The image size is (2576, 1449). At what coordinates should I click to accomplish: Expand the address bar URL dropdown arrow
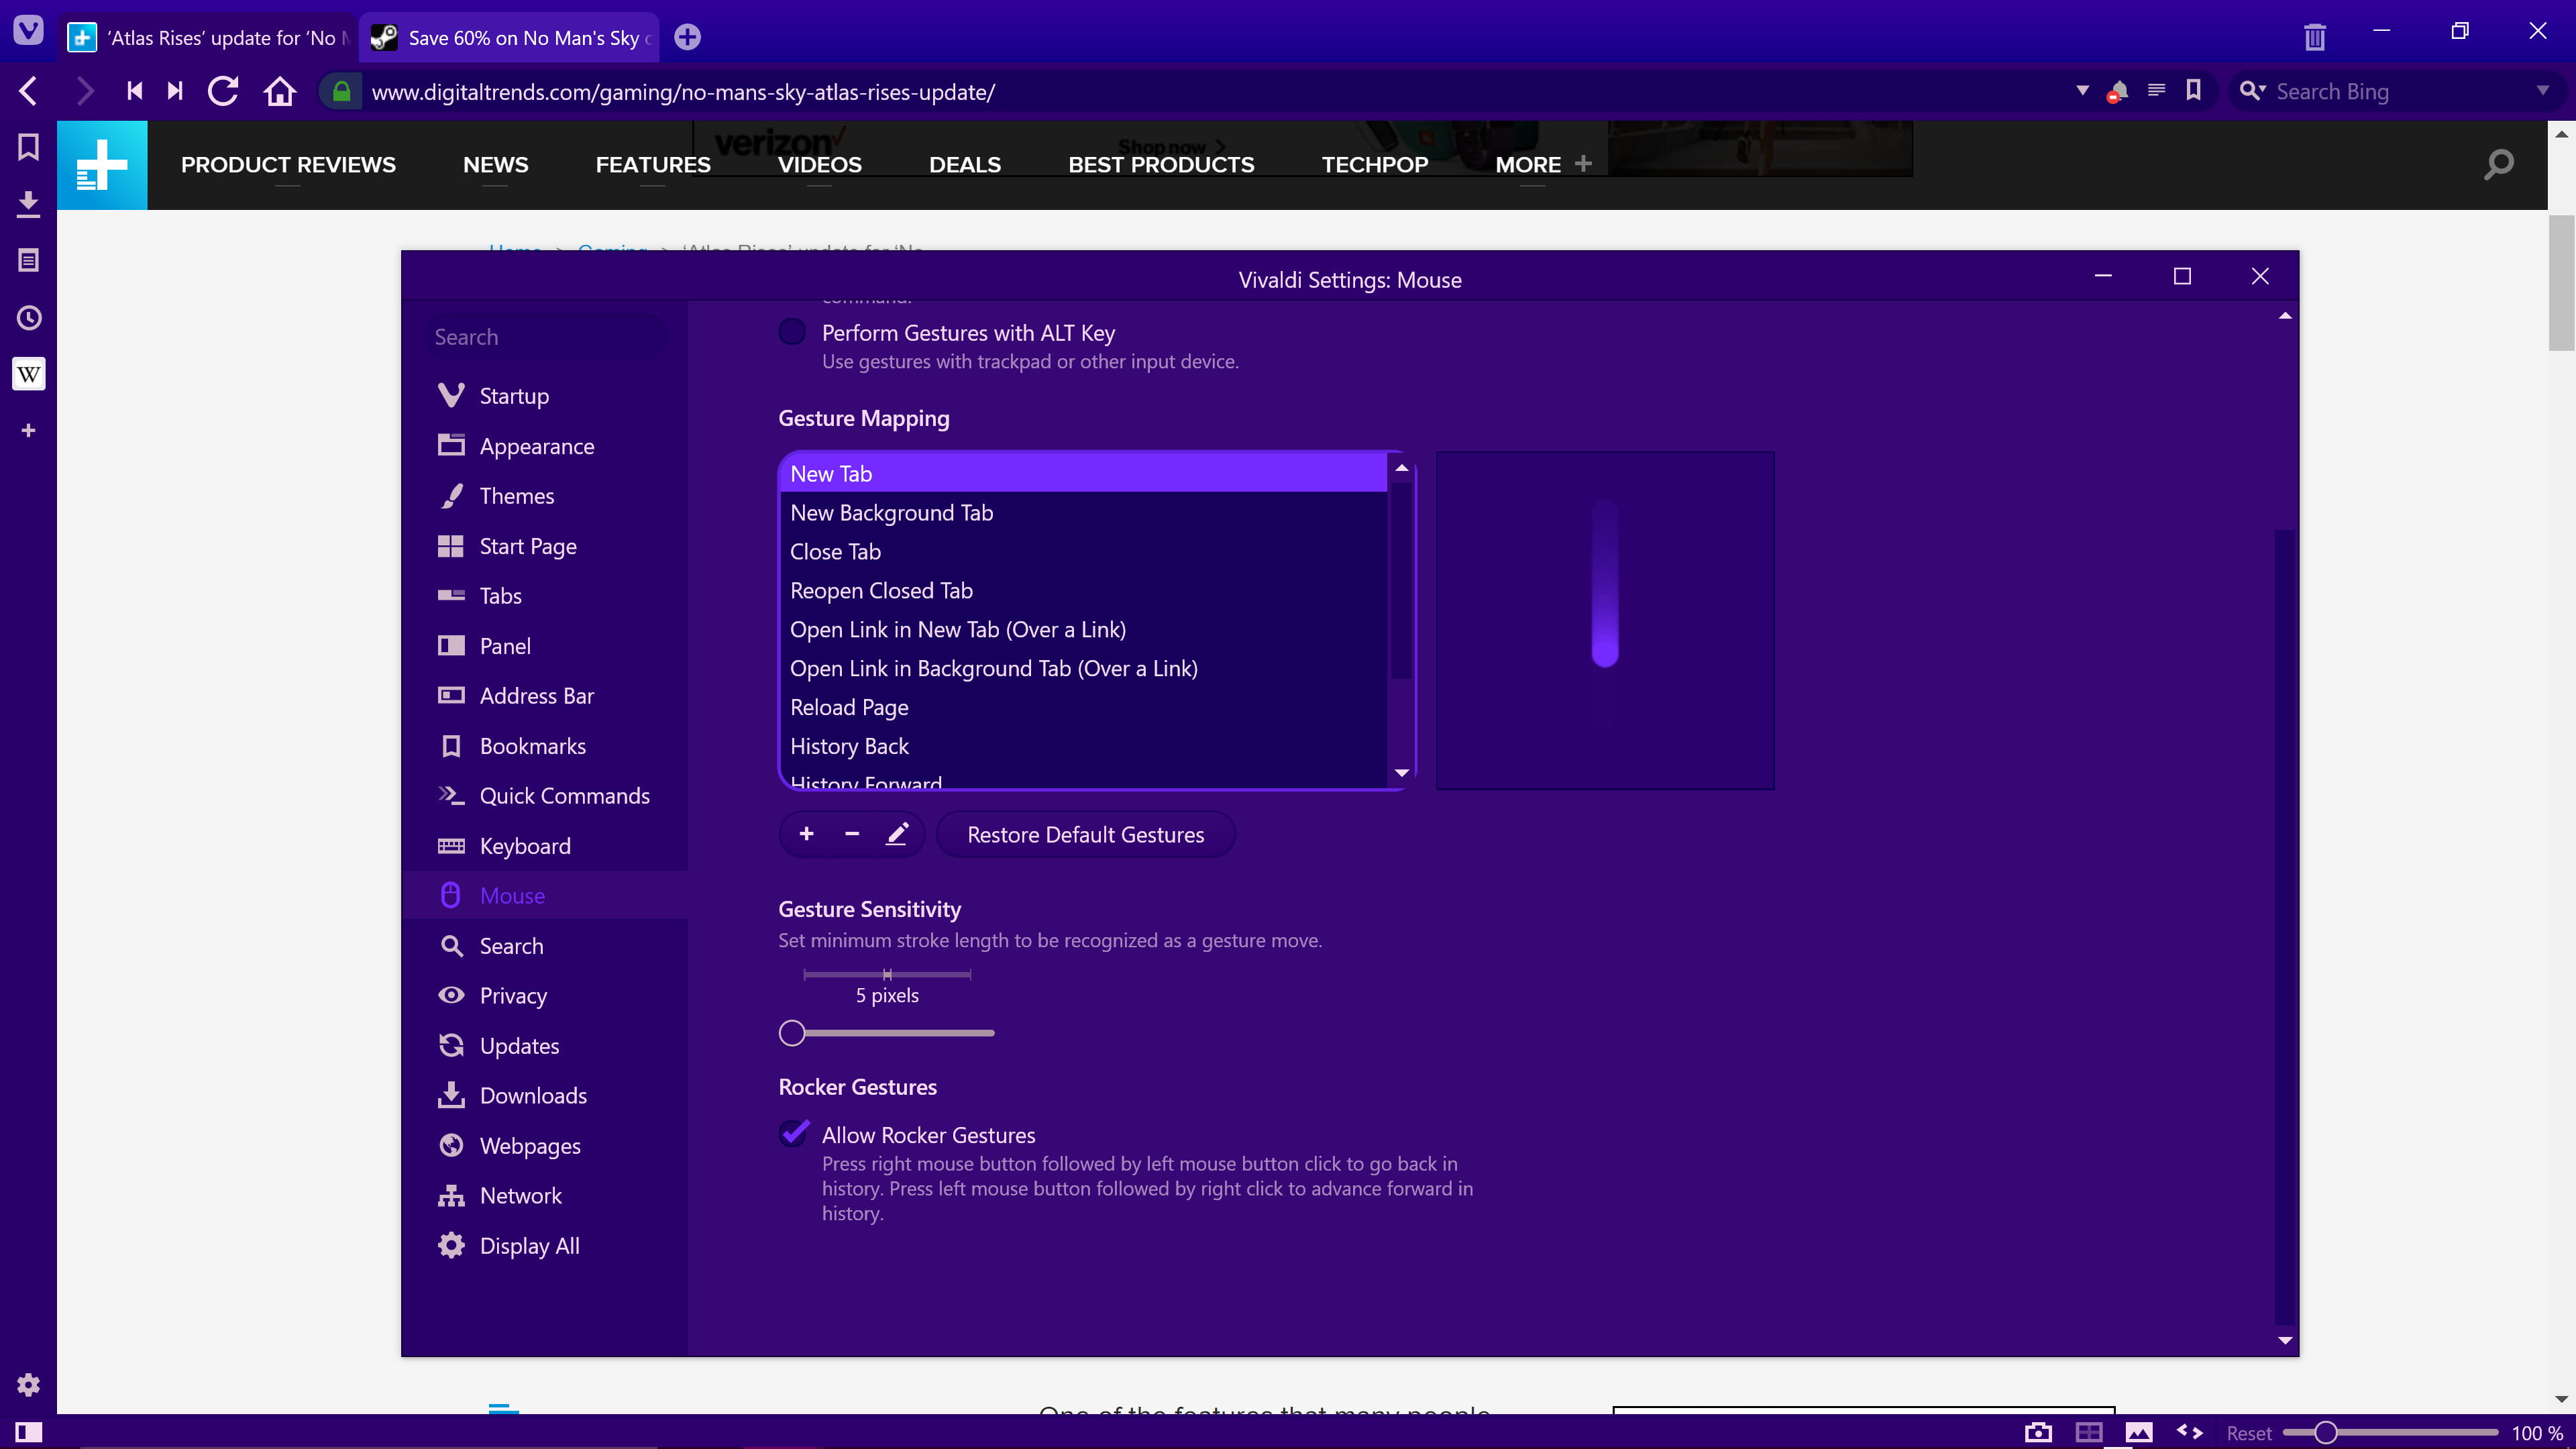tap(2082, 91)
